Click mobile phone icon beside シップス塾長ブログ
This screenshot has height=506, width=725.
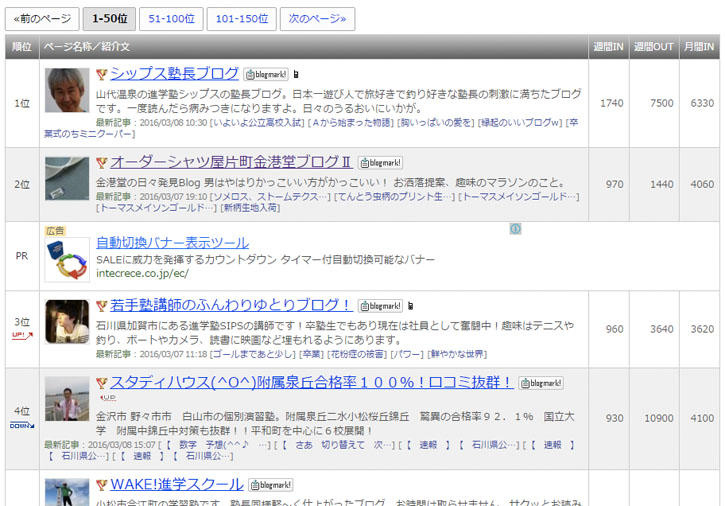point(296,74)
